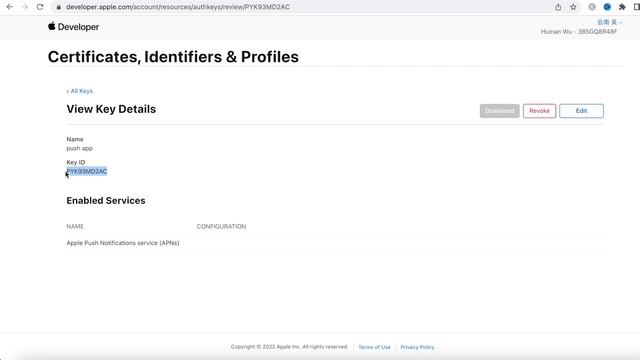The height and width of the screenshot is (360, 640).
Task: Open the account name dropdown at top right
Action: point(609,22)
